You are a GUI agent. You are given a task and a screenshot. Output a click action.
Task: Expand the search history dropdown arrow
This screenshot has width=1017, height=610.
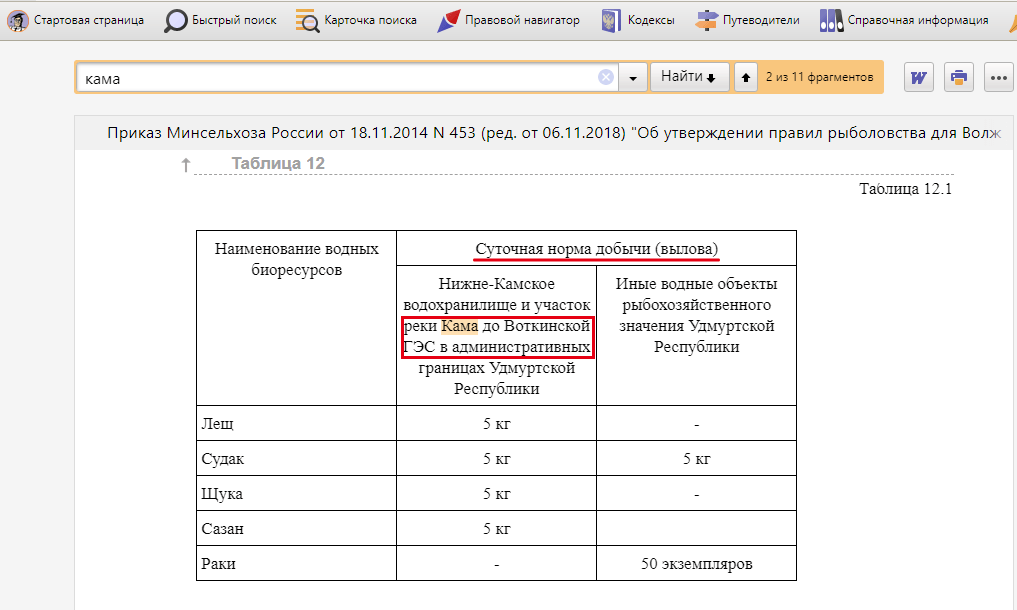coord(633,78)
